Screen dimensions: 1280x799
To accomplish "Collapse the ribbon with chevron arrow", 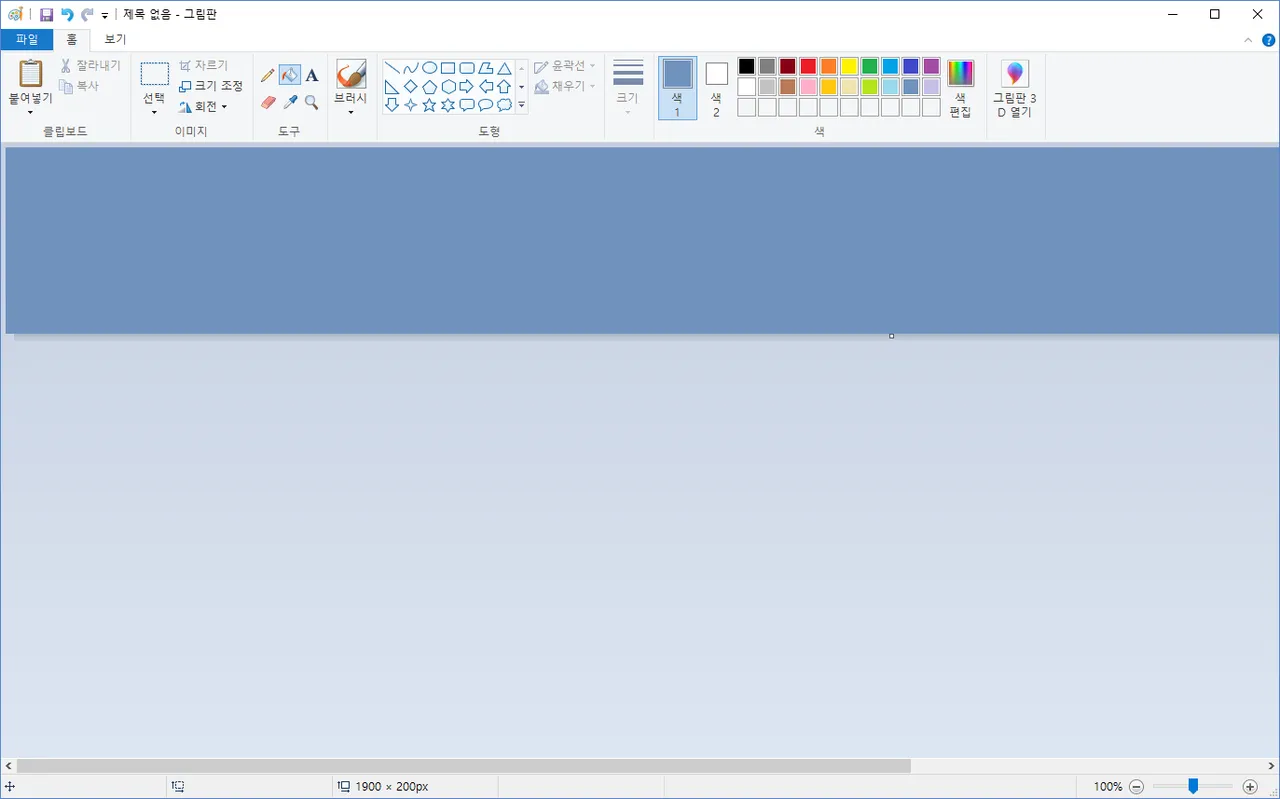I will (1248, 40).
